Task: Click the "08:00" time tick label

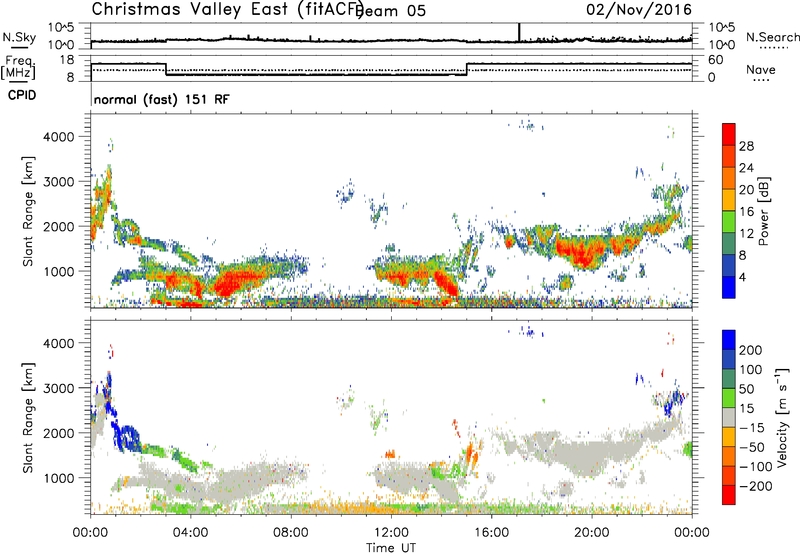Action: [x=291, y=533]
